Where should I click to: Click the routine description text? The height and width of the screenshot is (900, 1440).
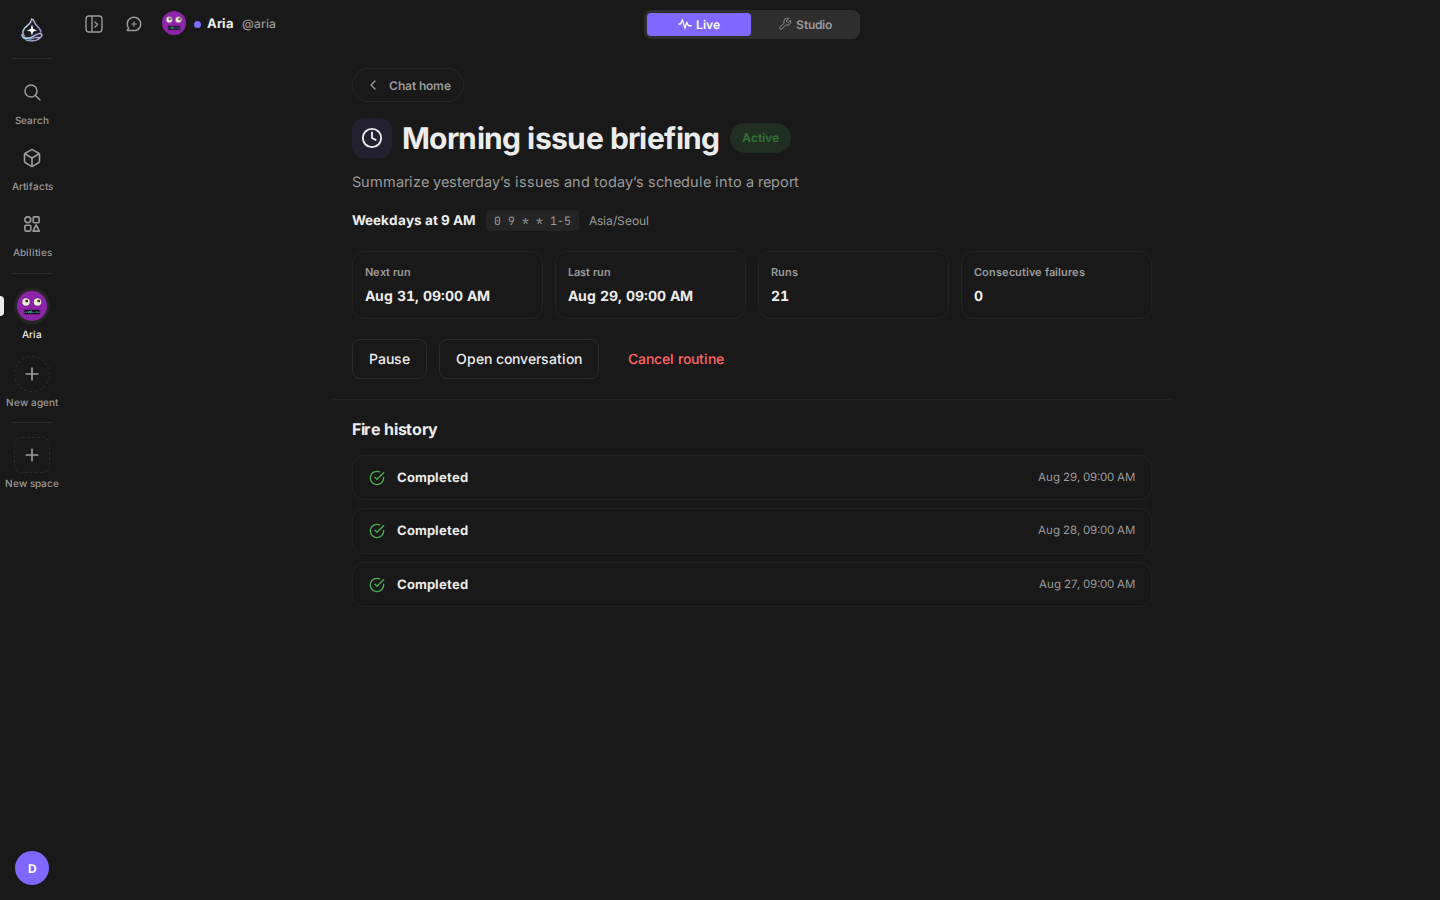coord(575,182)
